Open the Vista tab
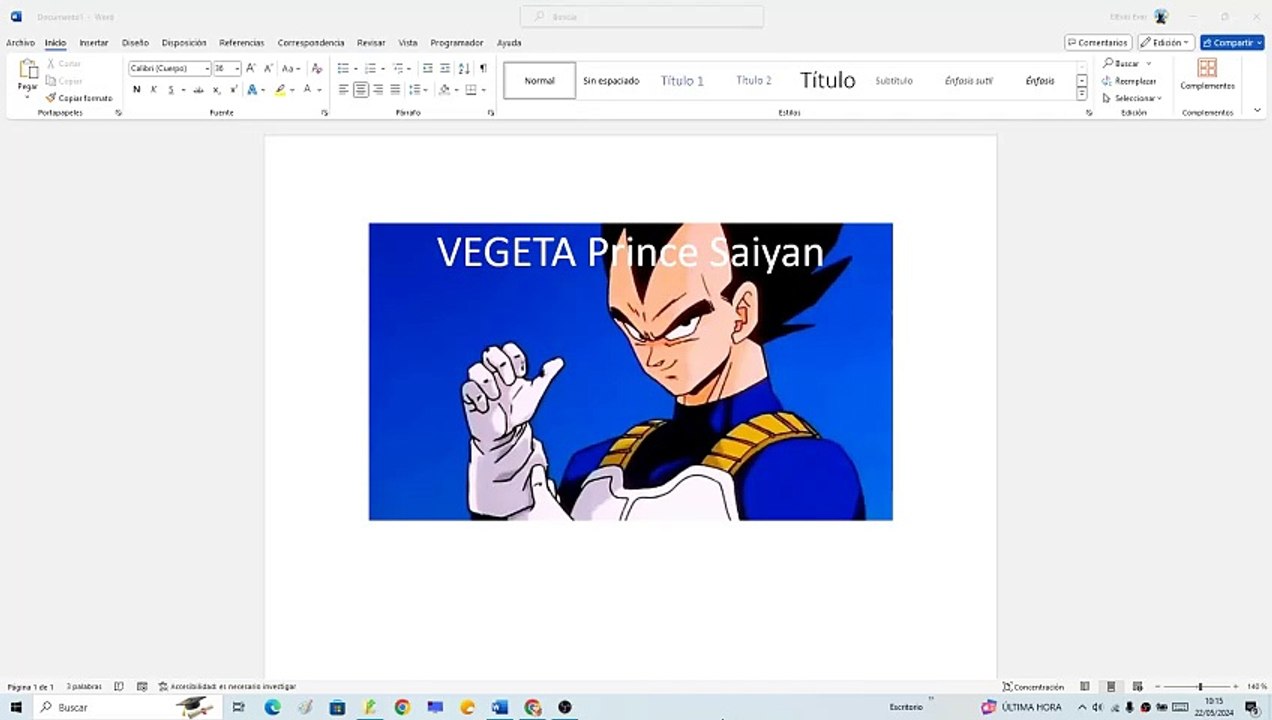Image resolution: width=1272 pixels, height=720 pixels. click(408, 43)
